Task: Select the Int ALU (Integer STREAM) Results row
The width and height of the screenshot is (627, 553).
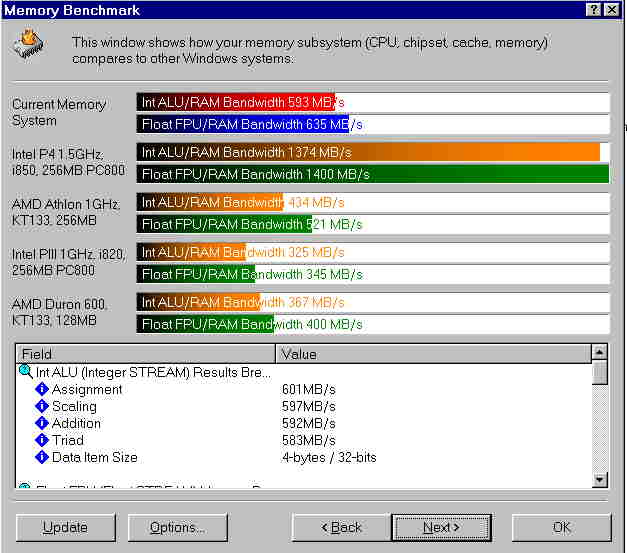Action: [304, 372]
